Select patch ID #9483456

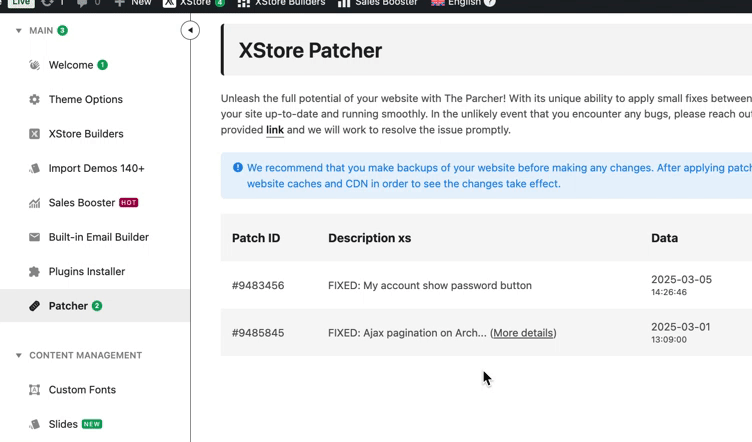click(258, 285)
